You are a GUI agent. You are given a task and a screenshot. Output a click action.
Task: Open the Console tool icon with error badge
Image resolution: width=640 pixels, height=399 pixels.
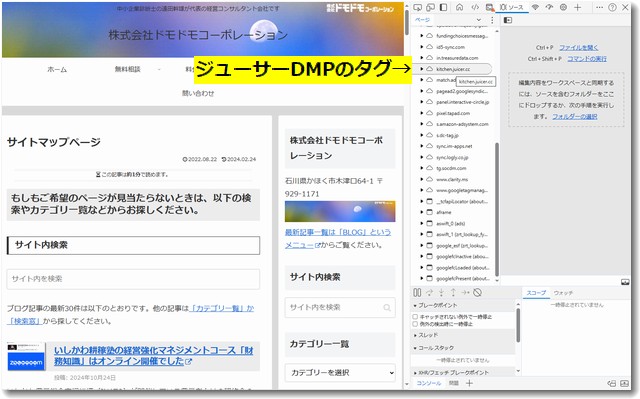489,7
